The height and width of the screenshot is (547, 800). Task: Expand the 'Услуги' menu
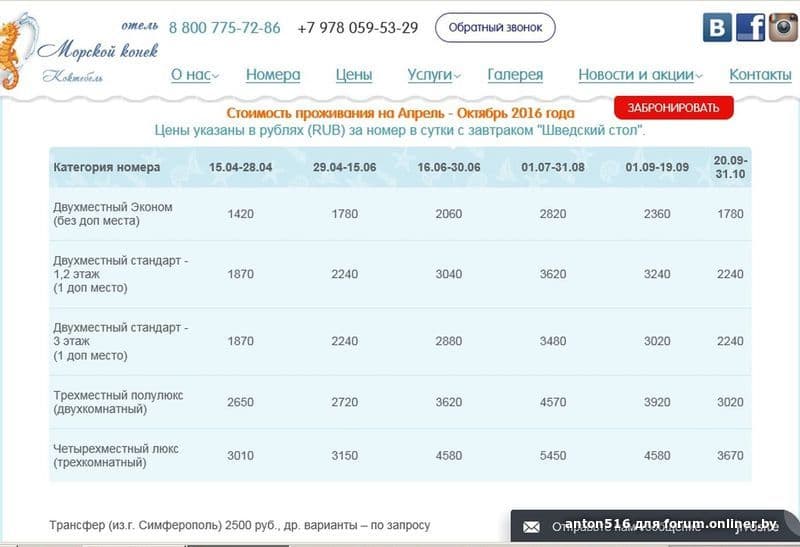click(434, 74)
